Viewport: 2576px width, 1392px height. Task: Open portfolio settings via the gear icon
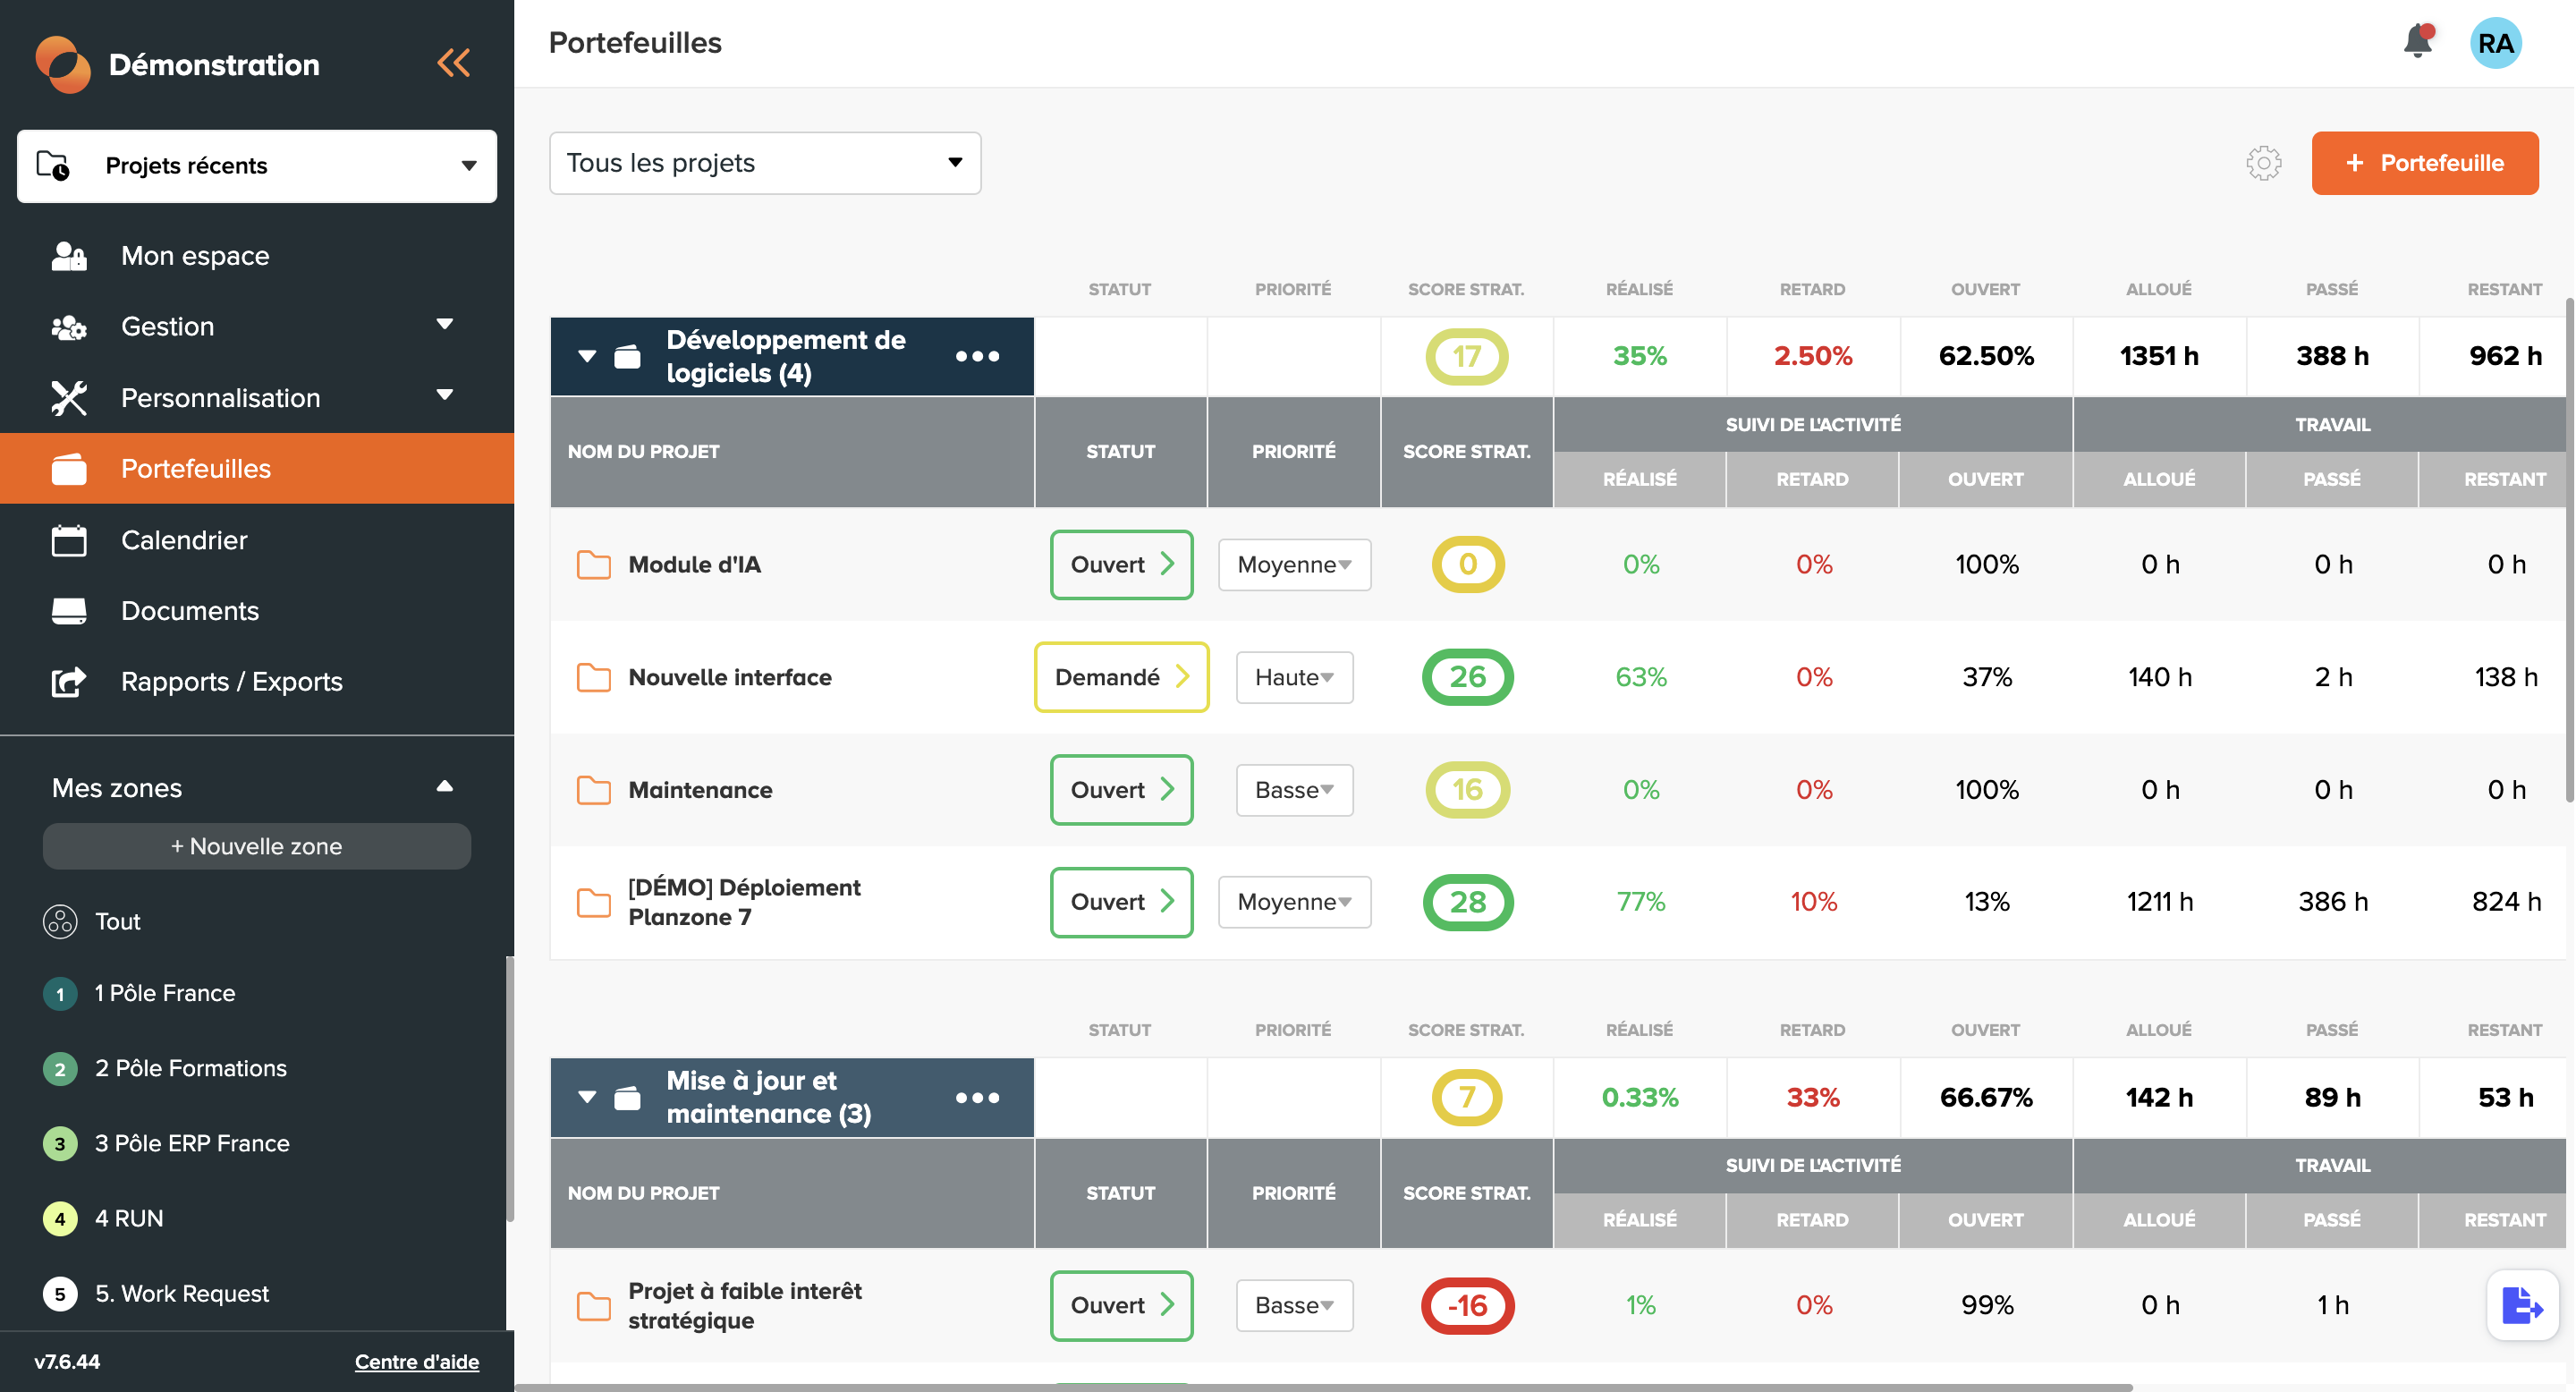[2264, 163]
